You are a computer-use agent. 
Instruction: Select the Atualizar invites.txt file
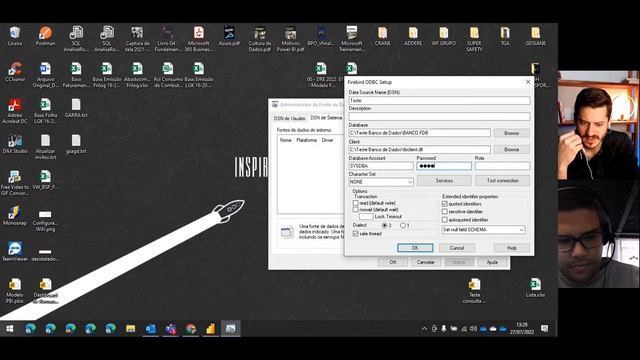coord(45,147)
